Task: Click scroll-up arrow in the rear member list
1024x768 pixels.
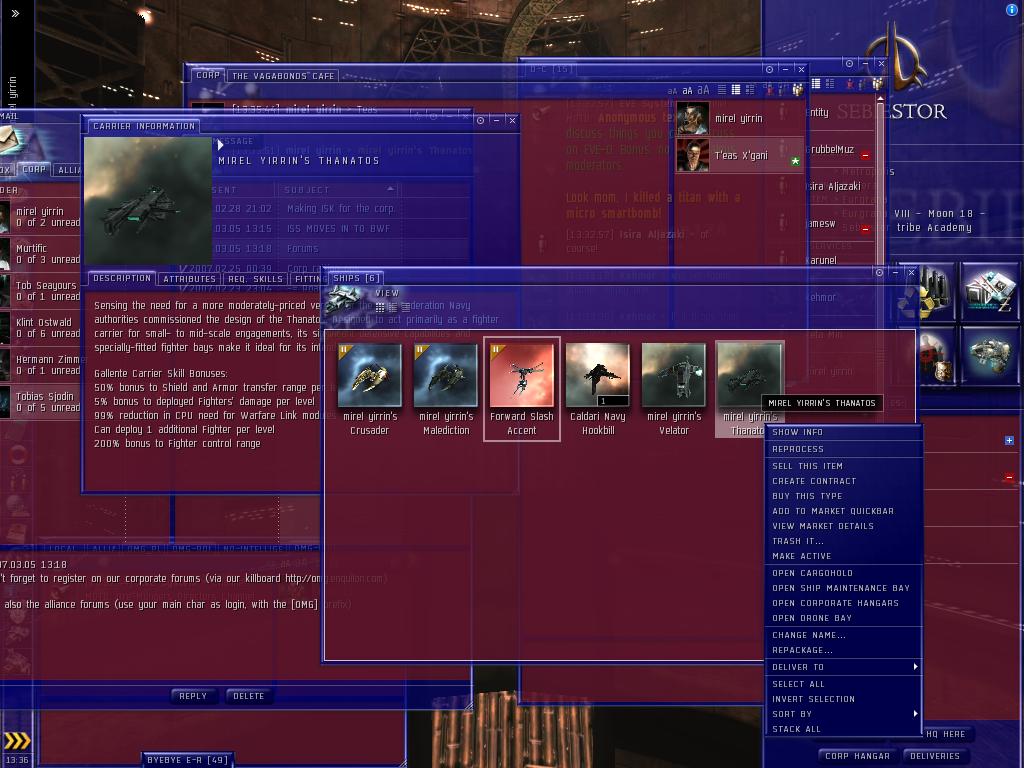Action: click(880, 99)
